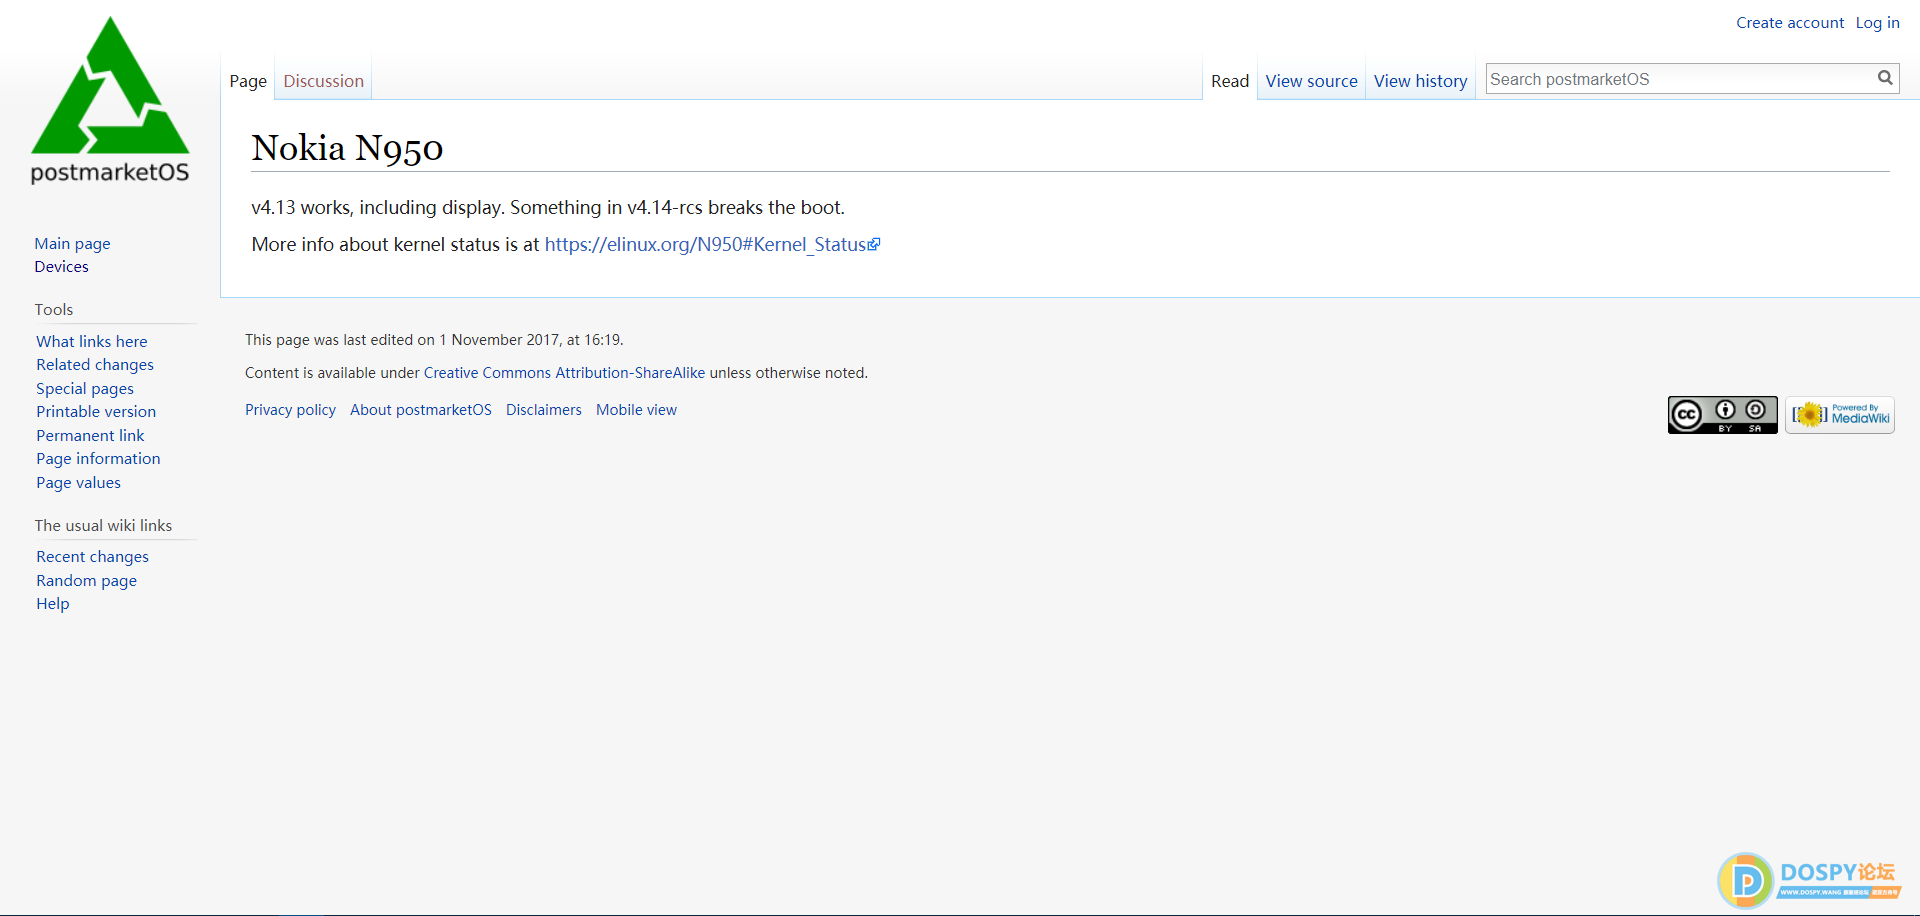Open Random page
1920x916 pixels.
point(86,580)
